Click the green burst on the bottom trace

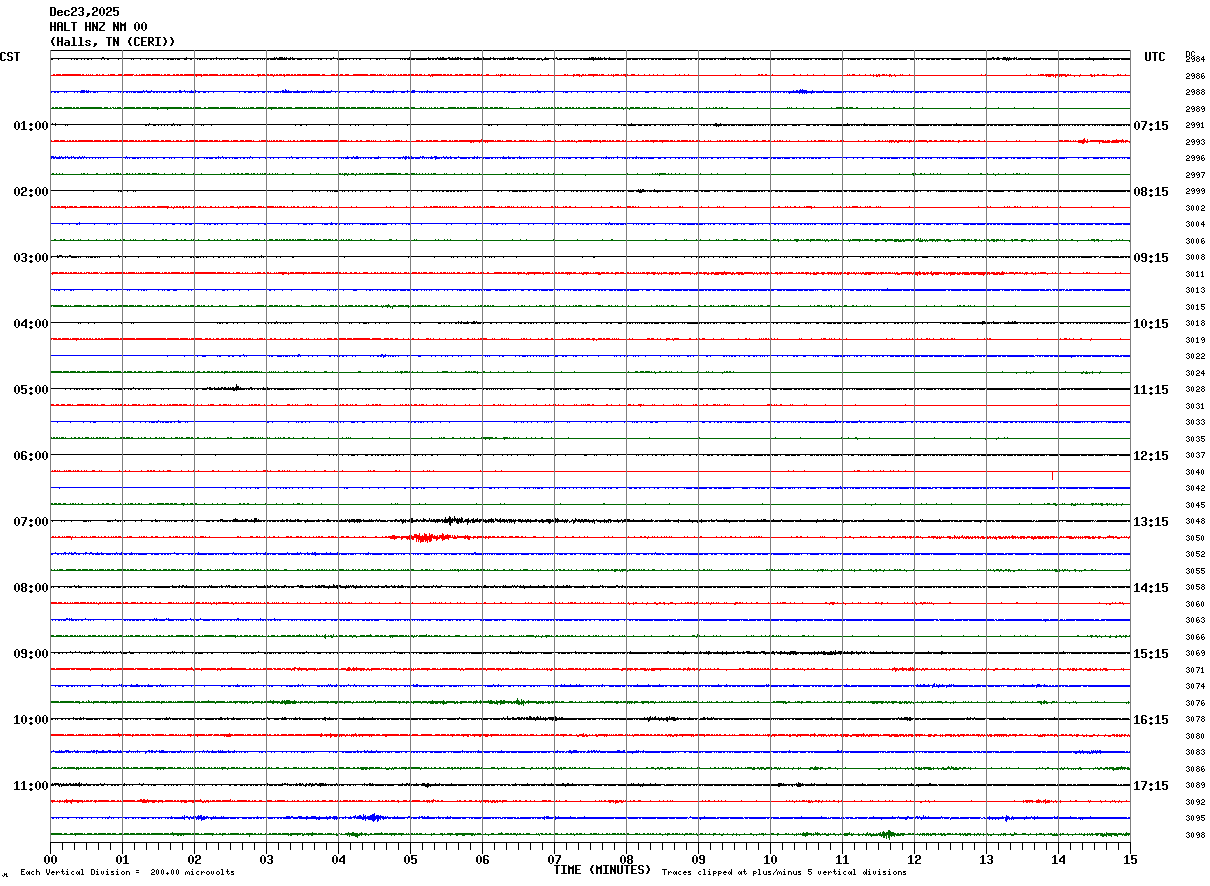point(886,834)
